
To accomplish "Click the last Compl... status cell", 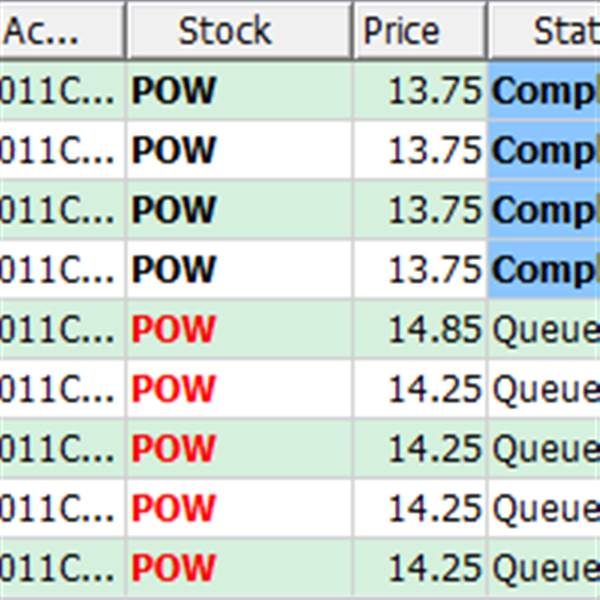I will (544, 269).
